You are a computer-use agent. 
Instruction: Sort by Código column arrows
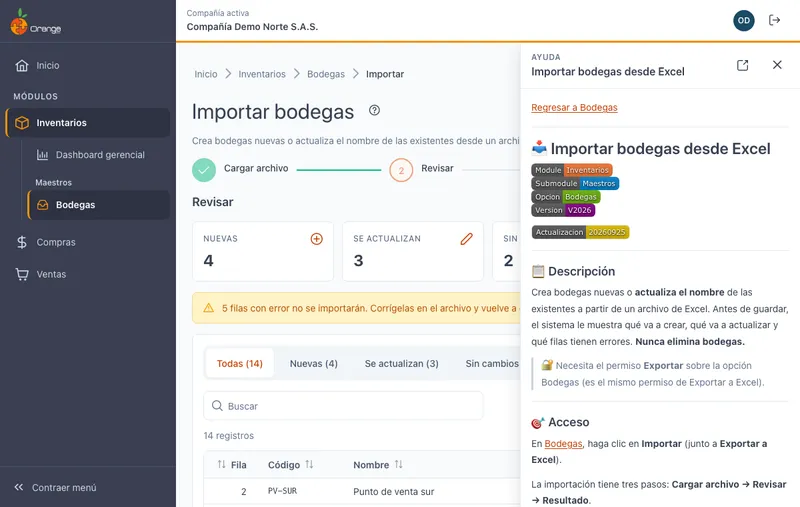[309, 464]
